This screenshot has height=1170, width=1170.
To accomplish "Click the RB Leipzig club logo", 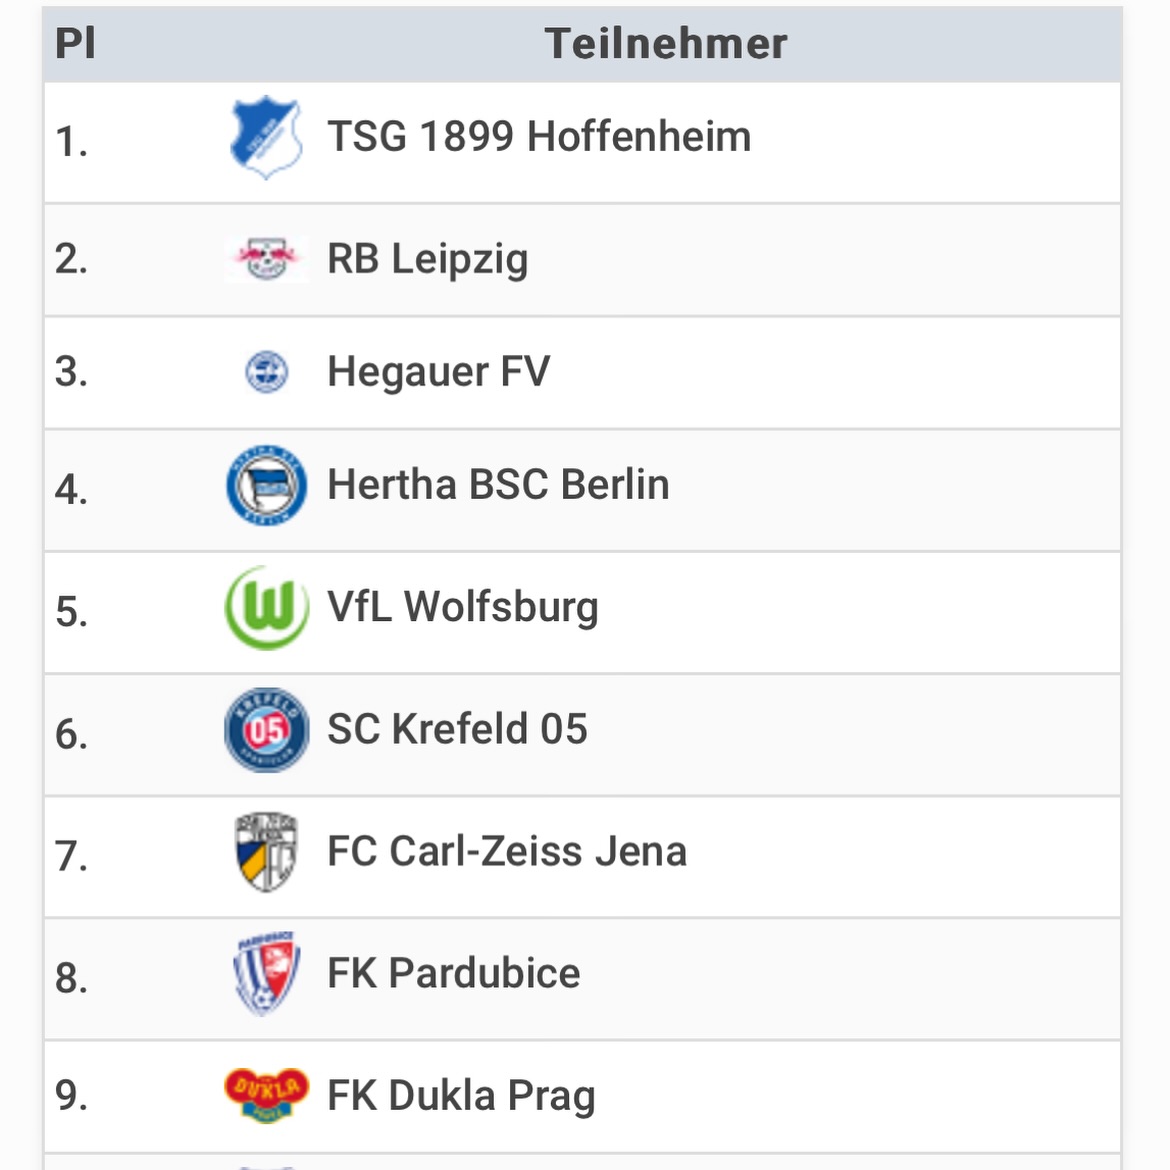I will tap(266, 259).
